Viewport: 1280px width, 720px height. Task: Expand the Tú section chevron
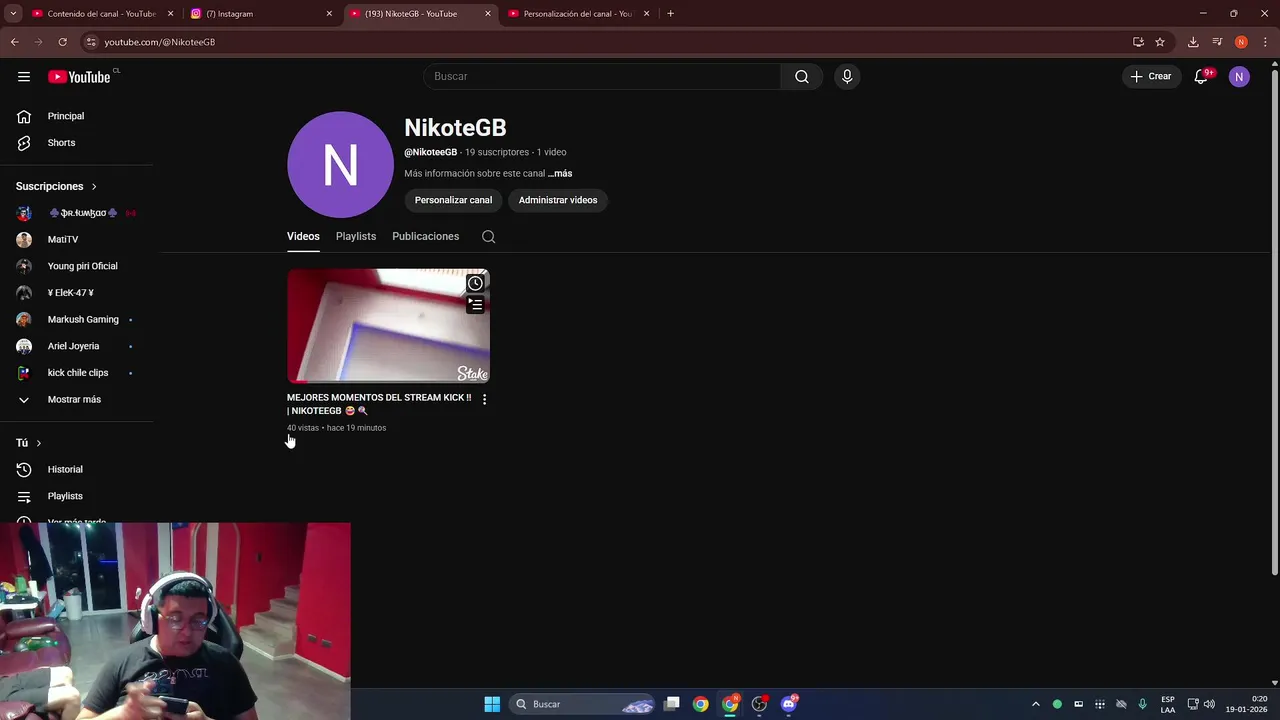point(39,443)
